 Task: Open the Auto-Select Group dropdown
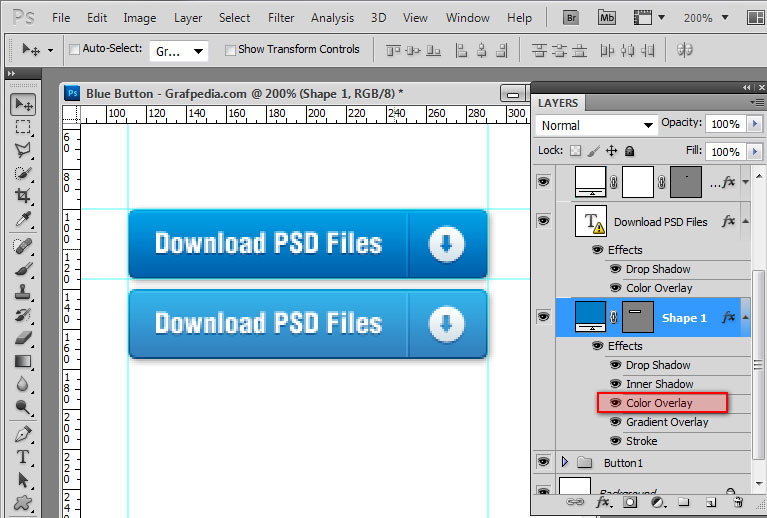pyautogui.click(x=179, y=51)
